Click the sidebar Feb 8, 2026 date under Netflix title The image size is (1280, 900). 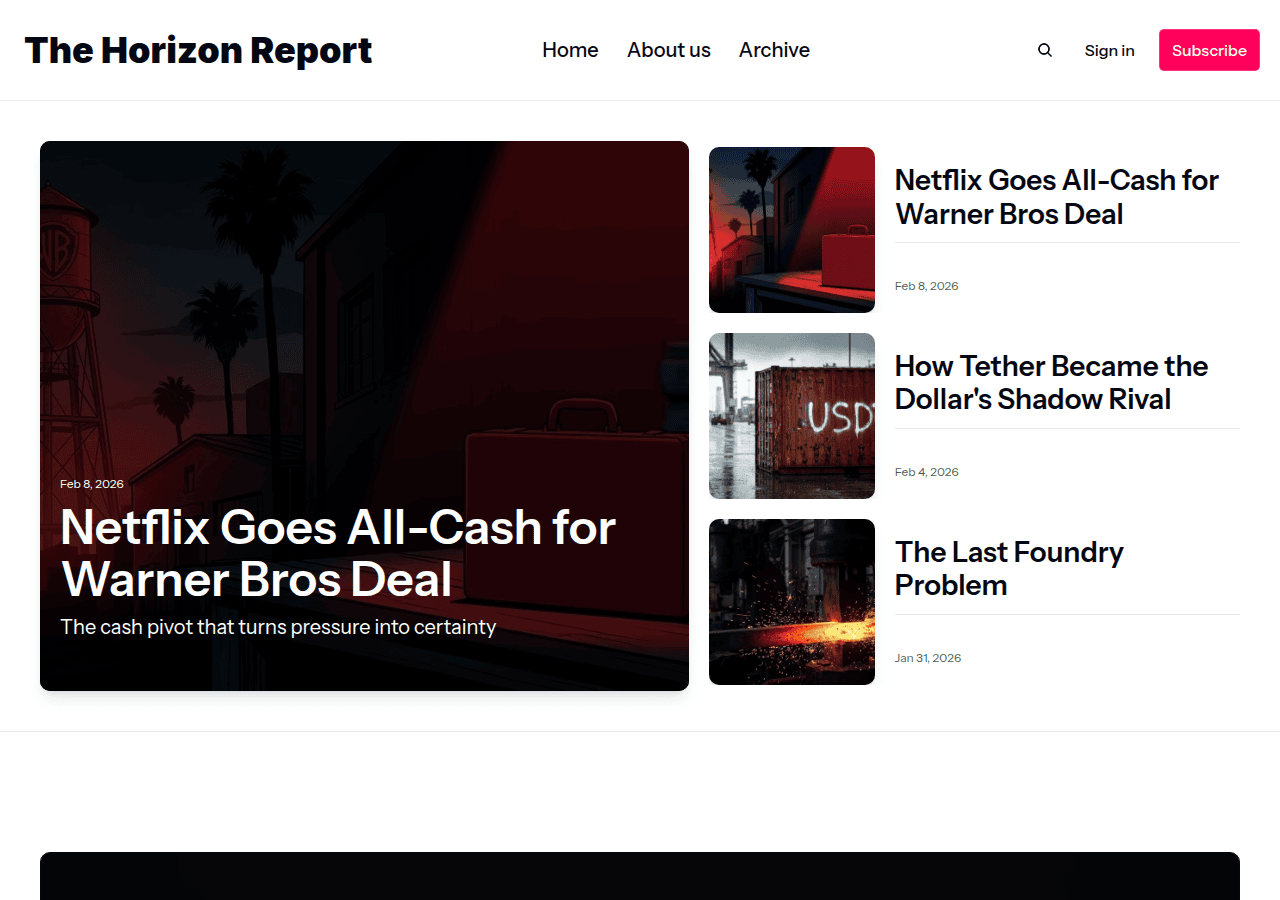[x=927, y=286]
